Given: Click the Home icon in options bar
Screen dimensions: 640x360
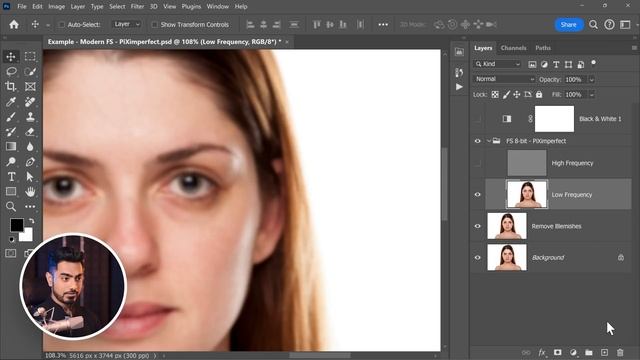Looking at the screenshot, I should [14, 24].
